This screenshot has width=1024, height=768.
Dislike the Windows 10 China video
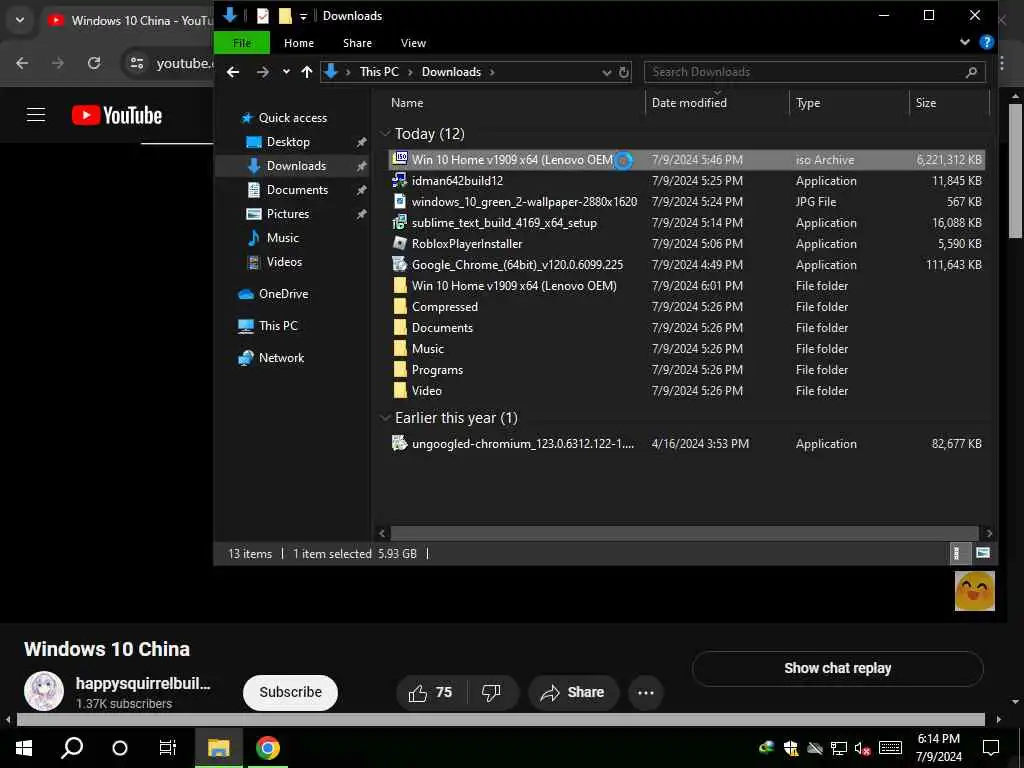point(491,692)
